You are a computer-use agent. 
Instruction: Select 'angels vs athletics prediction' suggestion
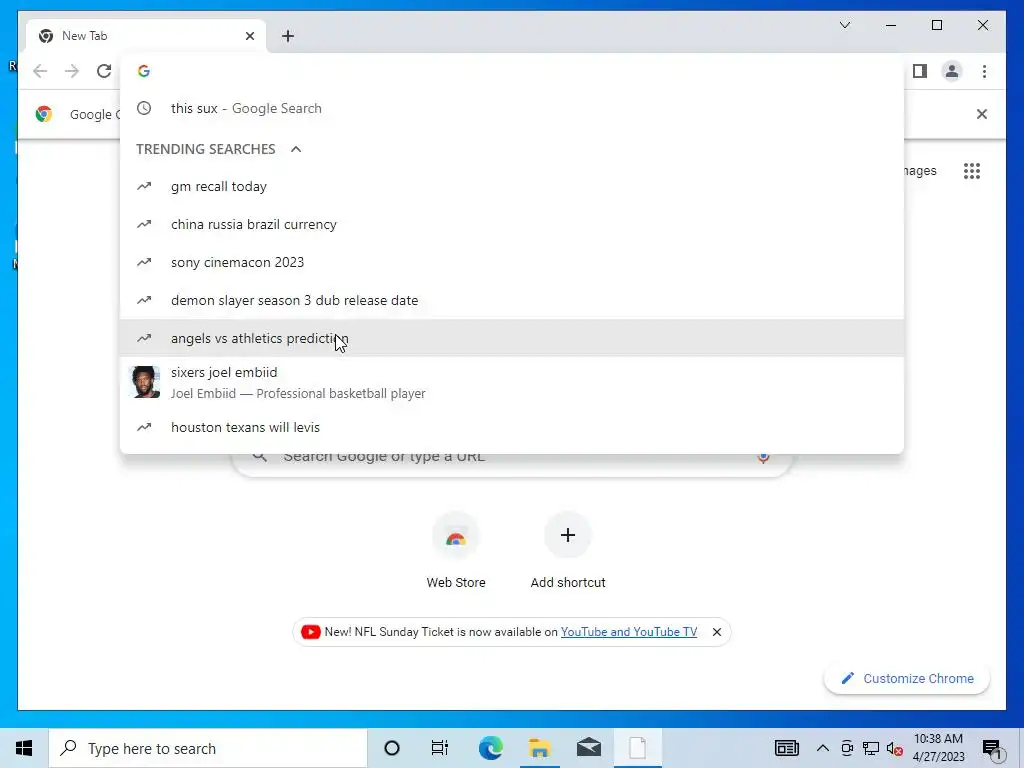pos(512,338)
